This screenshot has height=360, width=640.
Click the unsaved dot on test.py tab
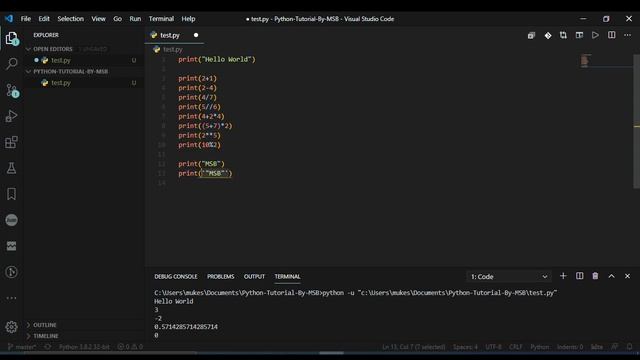(x=196, y=36)
